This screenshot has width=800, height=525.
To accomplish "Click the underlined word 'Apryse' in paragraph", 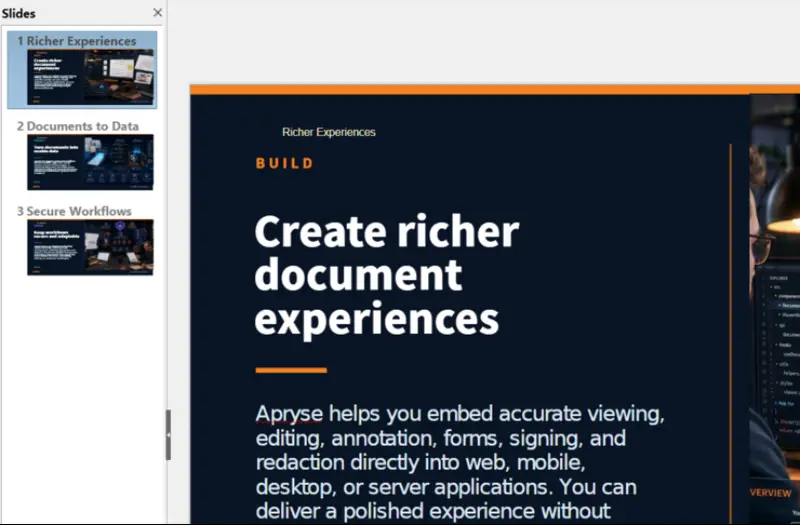I will (x=289, y=414).
